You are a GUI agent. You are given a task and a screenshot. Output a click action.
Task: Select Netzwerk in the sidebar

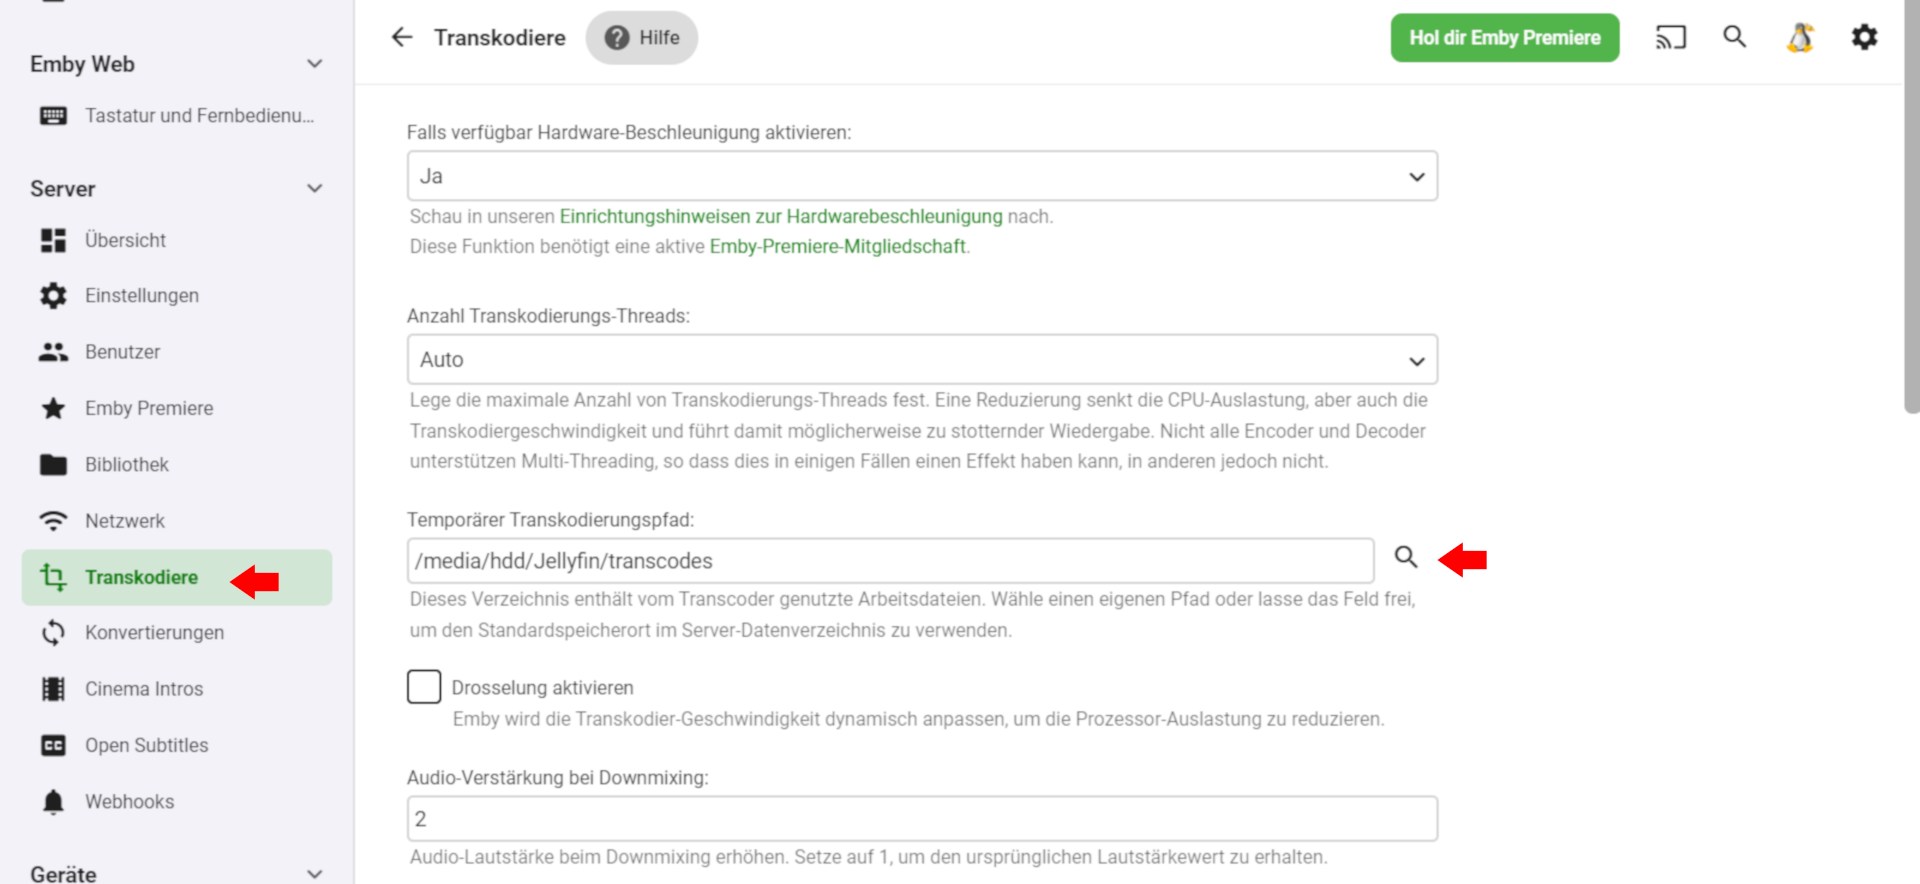(x=125, y=521)
